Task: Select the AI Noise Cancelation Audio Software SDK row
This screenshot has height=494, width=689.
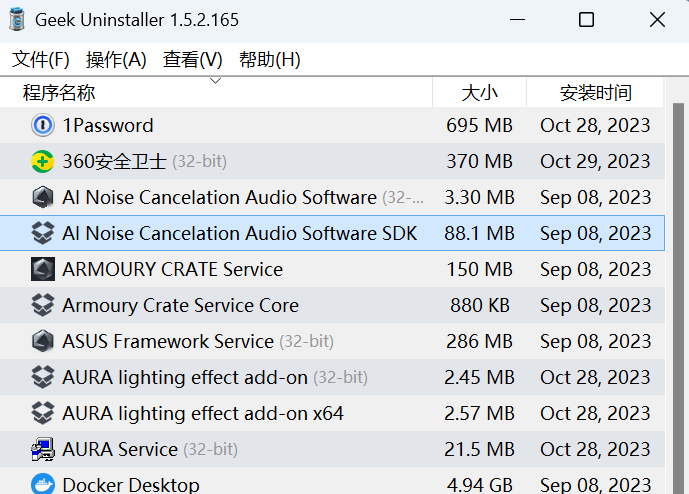Action: 239,233
